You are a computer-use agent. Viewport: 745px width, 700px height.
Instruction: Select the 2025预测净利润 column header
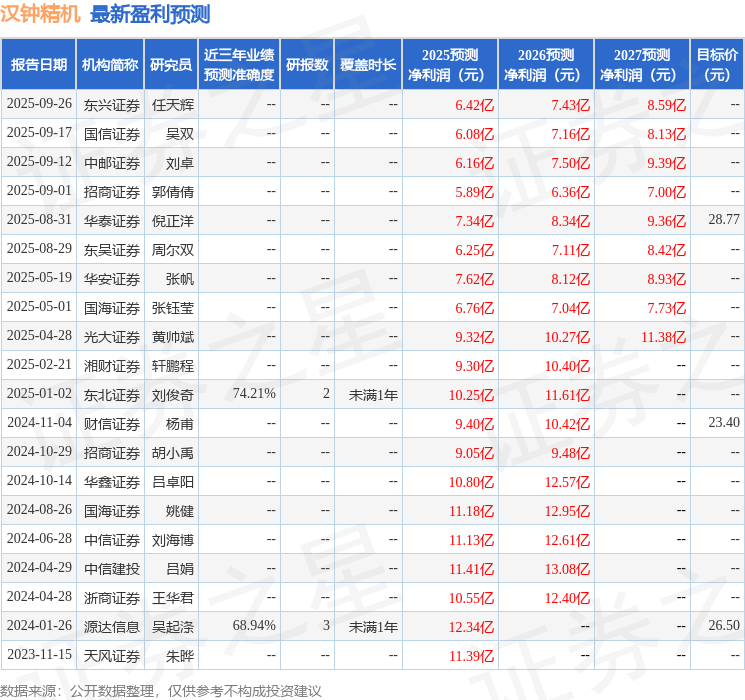coord(449,65)
